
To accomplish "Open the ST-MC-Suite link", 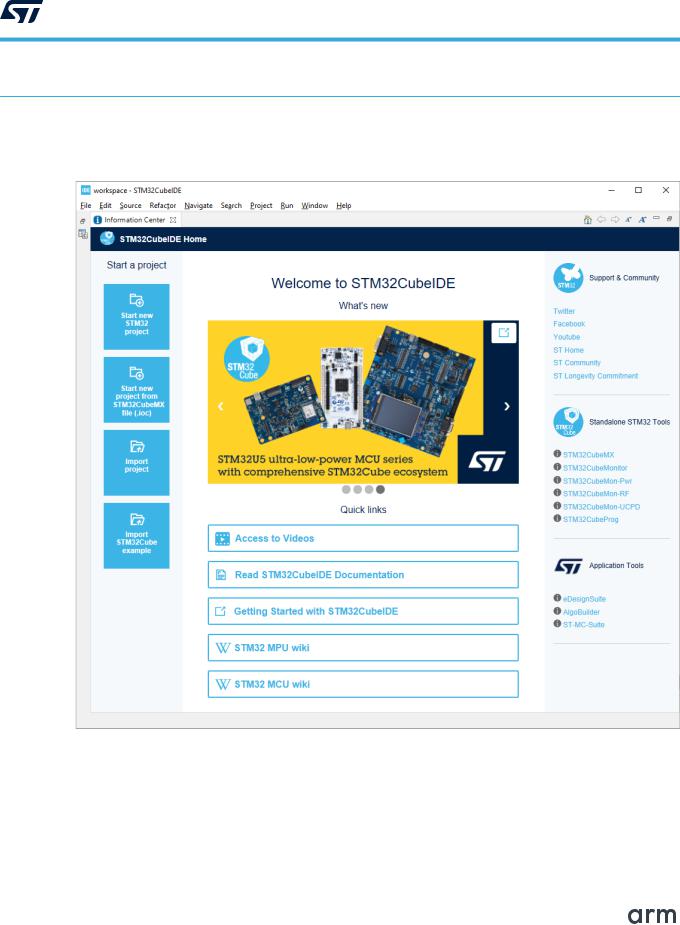I will click(x=584, y=625).
